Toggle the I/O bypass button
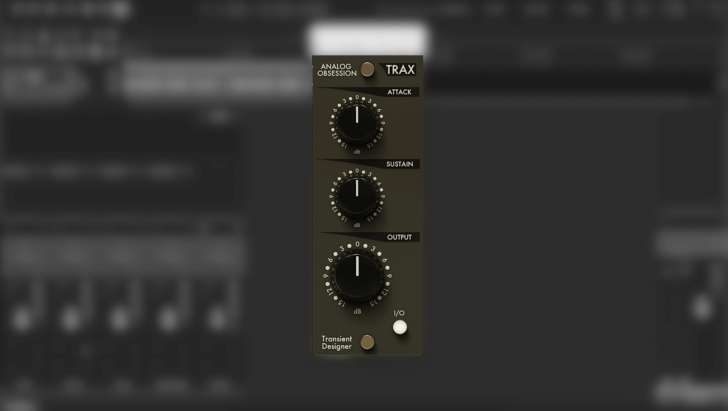This screenshot has width=728, height=411. pyautogui.click(x=400, y=327)
